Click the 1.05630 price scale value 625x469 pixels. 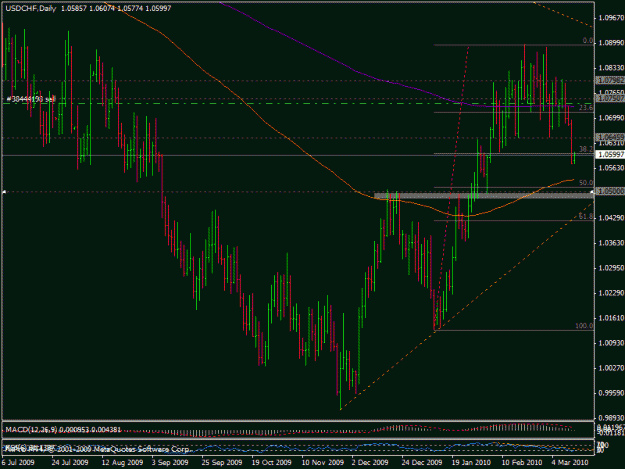pos(611,168)
